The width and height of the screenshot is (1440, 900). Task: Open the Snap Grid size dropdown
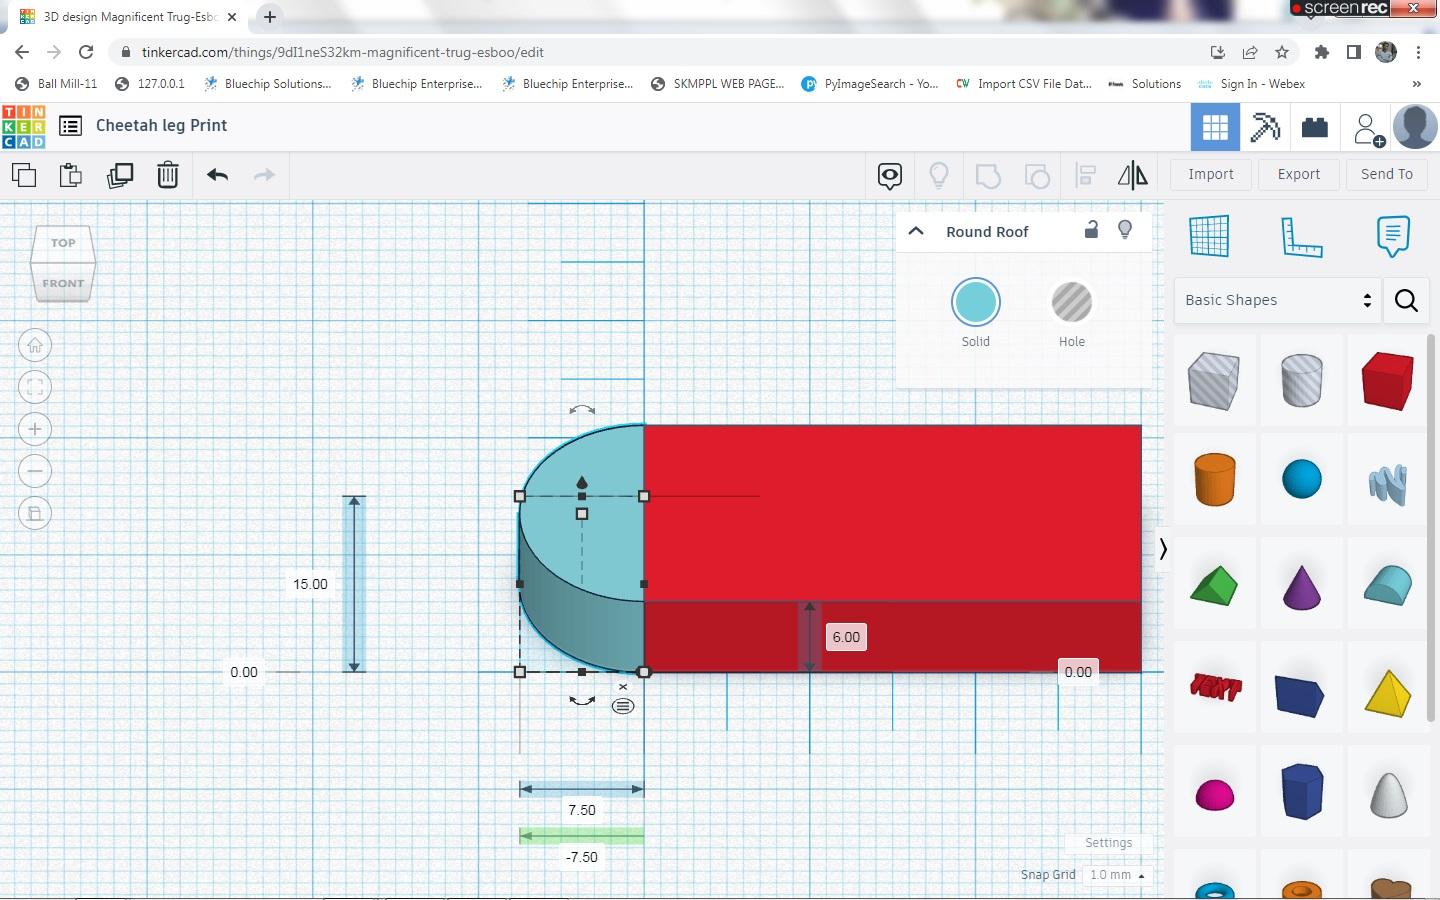point(1117,875)
